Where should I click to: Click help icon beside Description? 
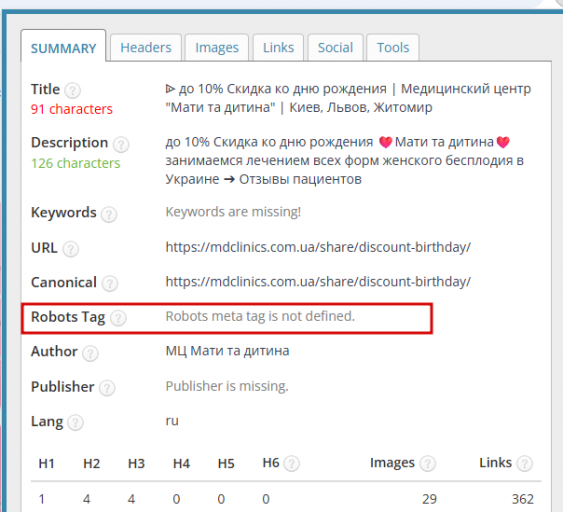pos(121,144)
